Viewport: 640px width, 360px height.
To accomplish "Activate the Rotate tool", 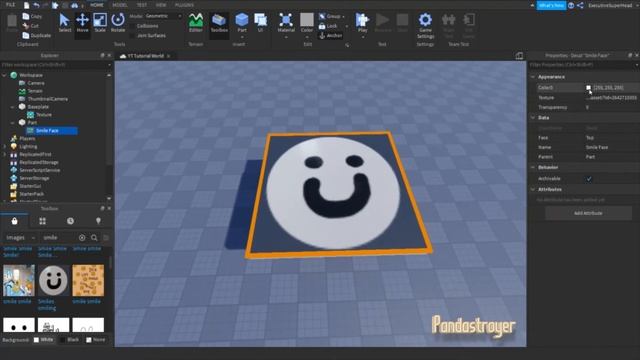I will tap(118, 23).
